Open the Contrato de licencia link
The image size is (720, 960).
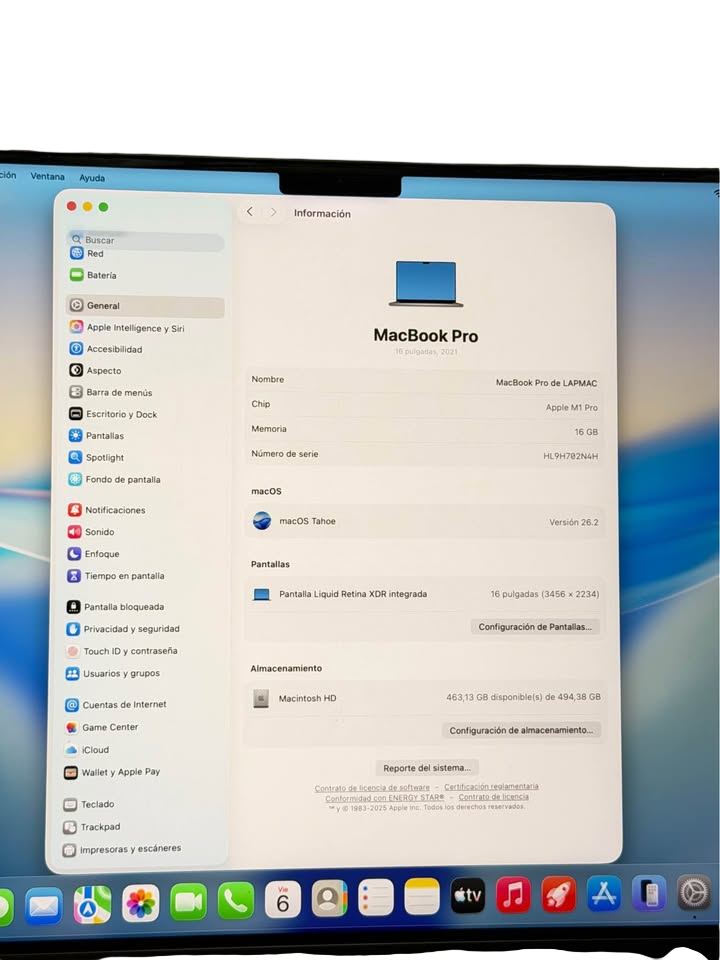[x=493, y=797]
